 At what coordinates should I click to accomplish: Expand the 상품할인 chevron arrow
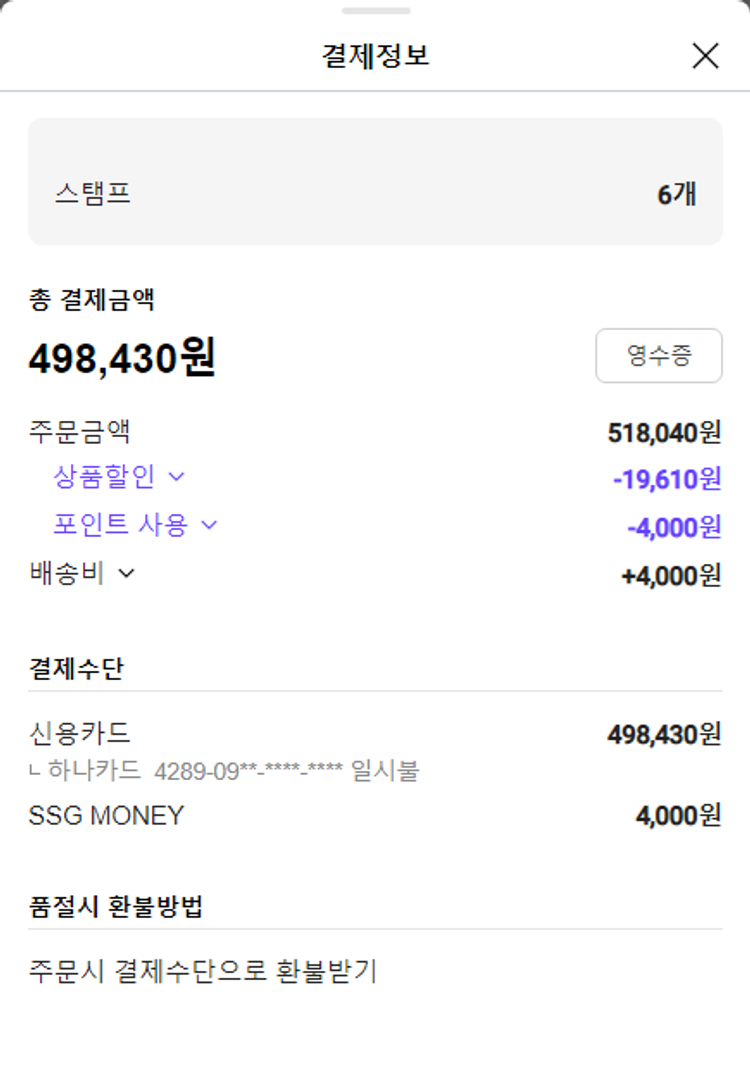[177, 477]
